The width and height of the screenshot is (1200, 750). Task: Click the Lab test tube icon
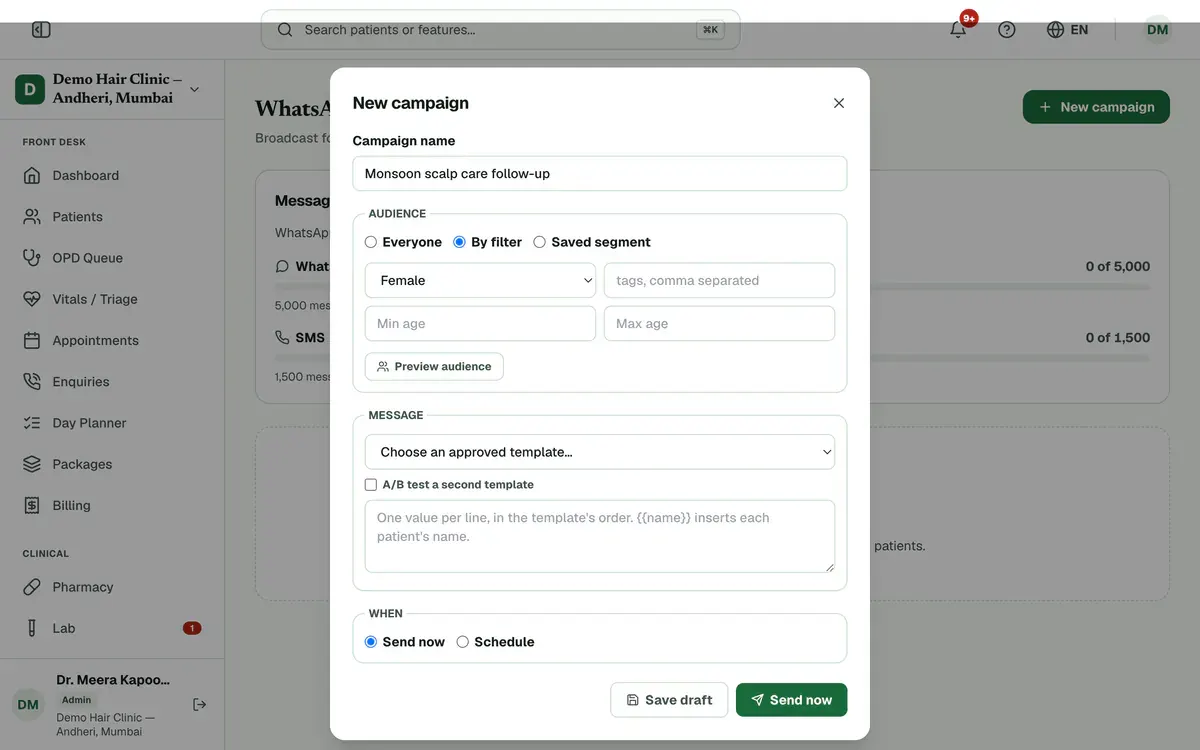point(32,628)
